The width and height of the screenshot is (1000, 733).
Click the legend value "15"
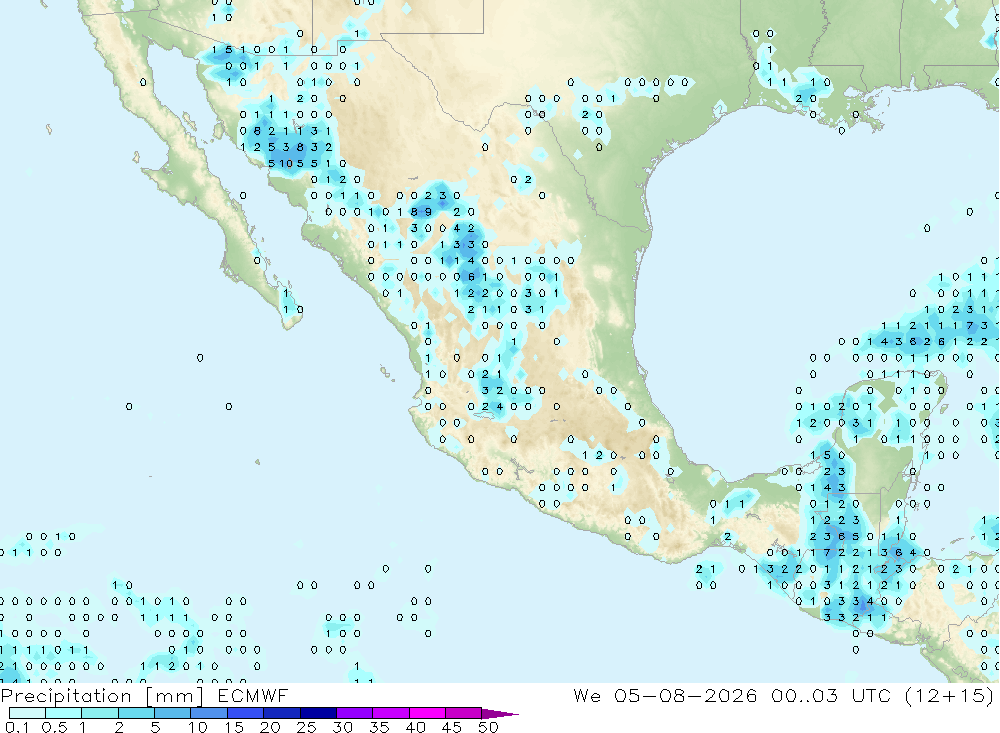coord(234,727)
